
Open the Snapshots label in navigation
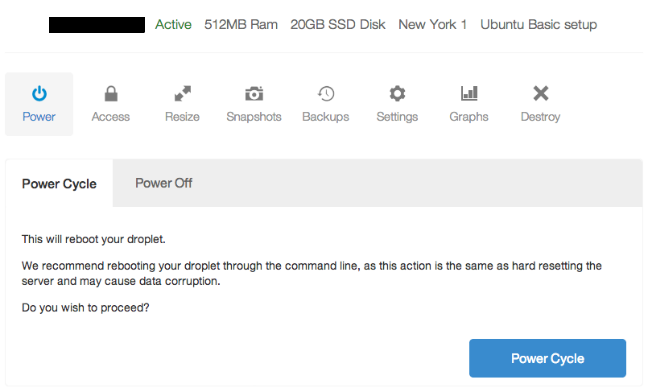pos(254,117)
